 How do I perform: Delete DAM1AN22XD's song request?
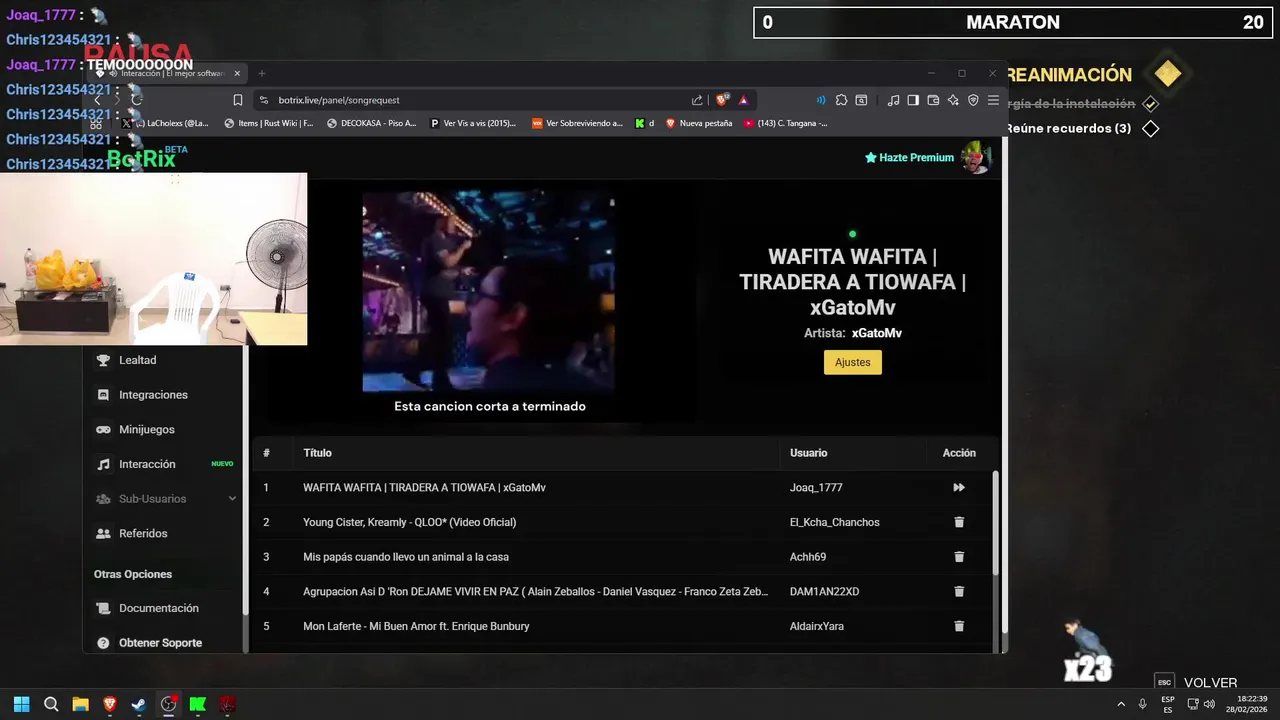tap(959, 592)
